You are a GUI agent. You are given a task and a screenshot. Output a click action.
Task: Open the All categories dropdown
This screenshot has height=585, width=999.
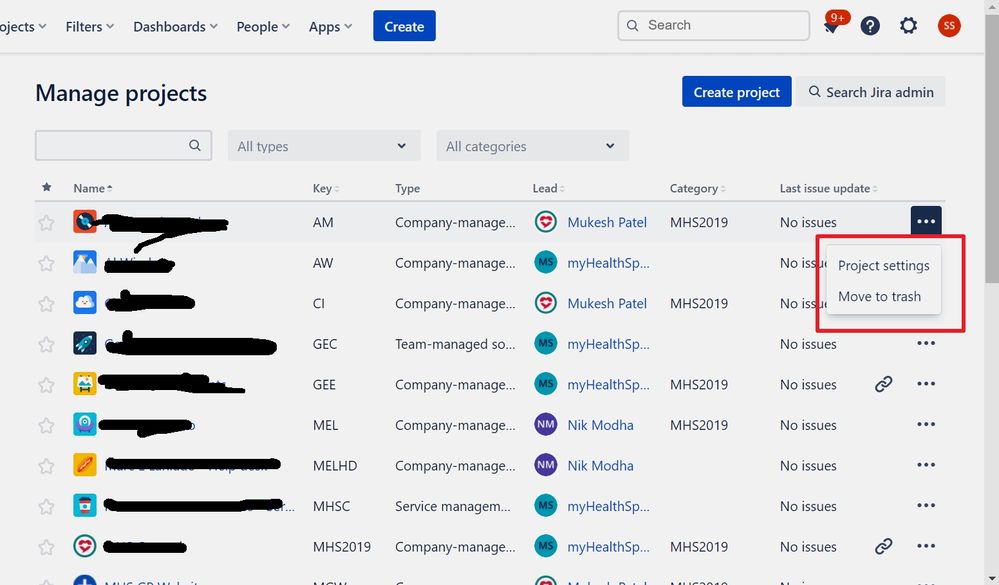coord(533,146)
